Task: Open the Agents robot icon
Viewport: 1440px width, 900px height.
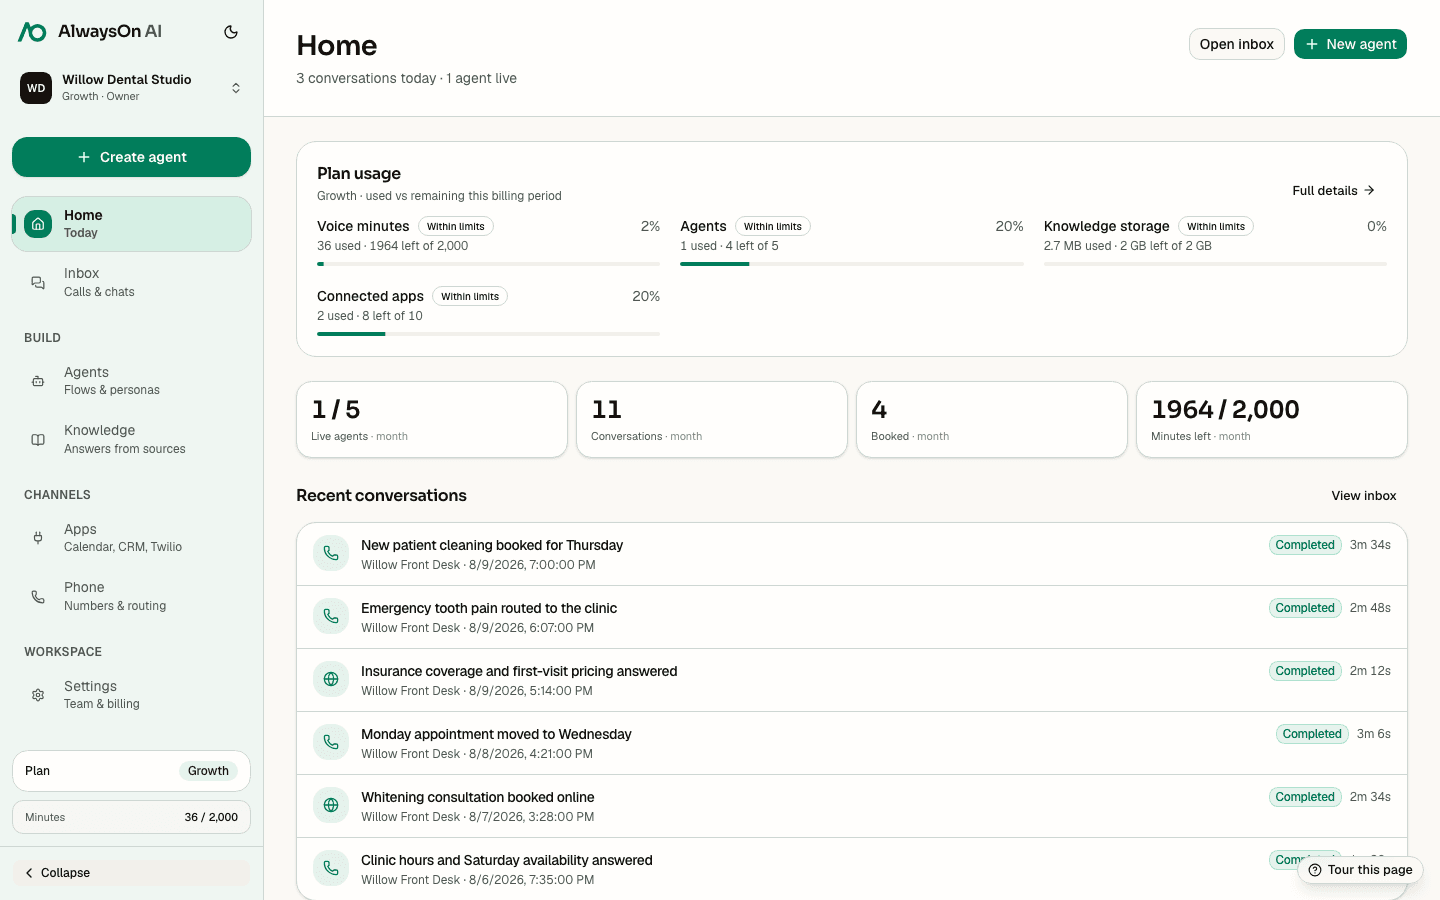Action: [x=38, y=381]
